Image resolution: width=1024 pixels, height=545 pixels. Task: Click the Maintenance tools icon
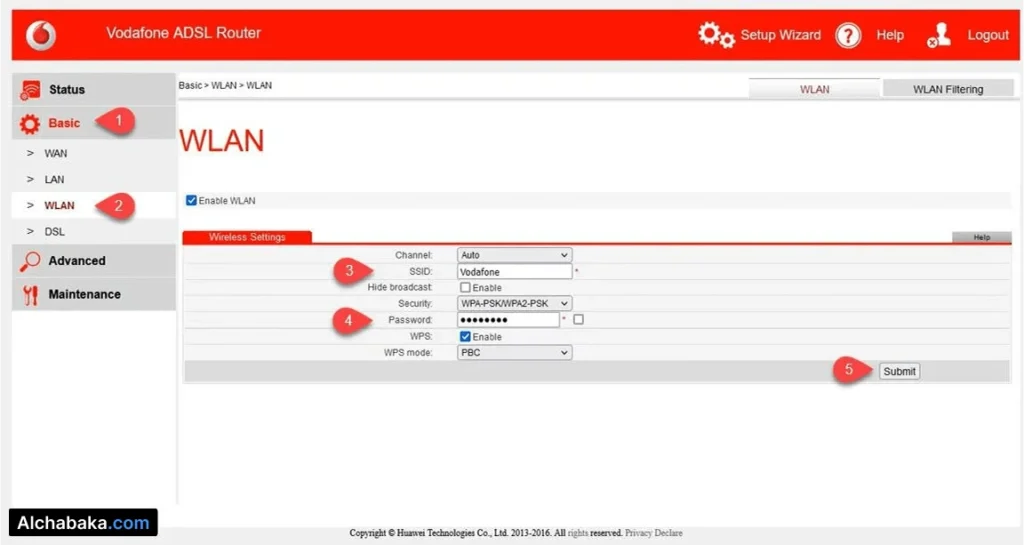[x=29, y=295]
